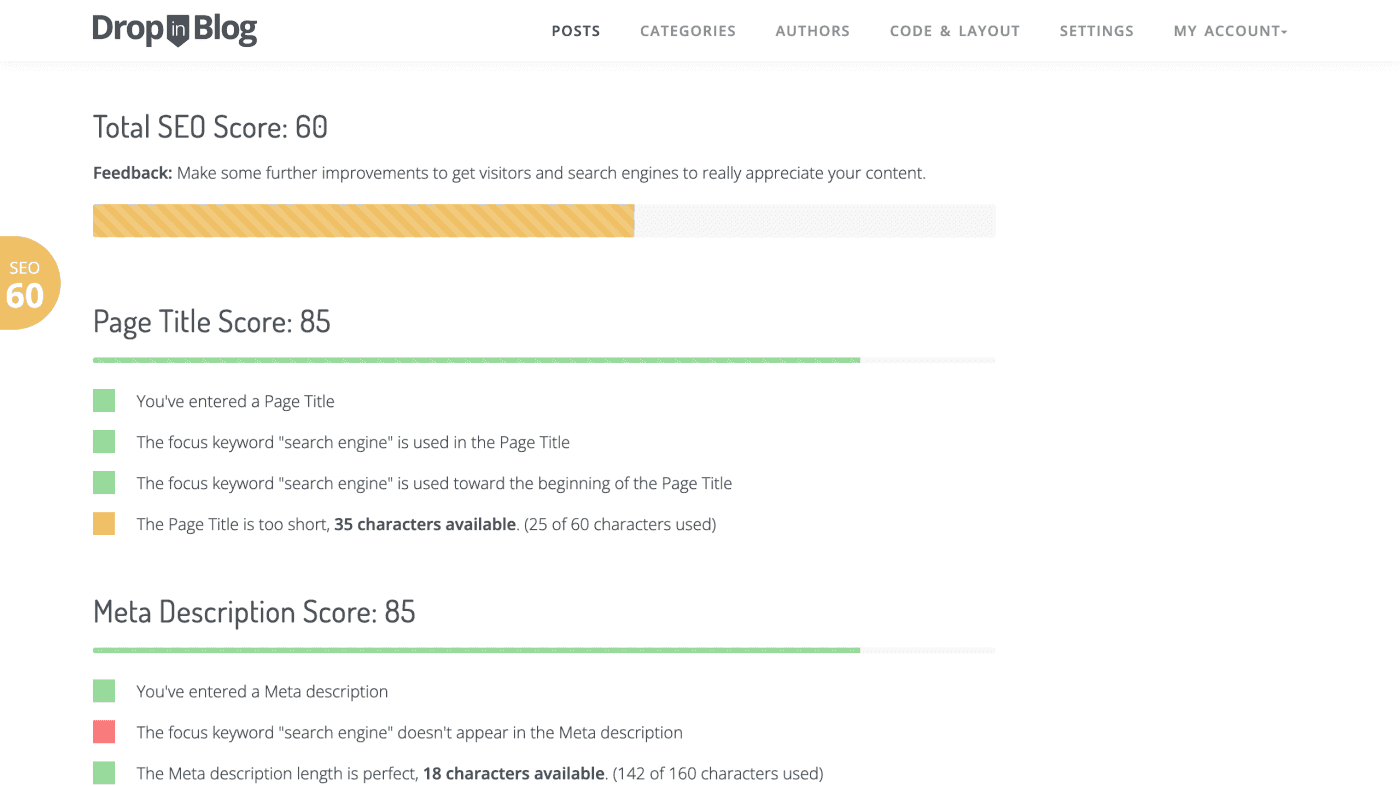Click the green indicator for "You've entered a Page Title"
Image resolution: width=1400 pixels, height=787 pixels.
pyautogui.click(x=104, y=401)
